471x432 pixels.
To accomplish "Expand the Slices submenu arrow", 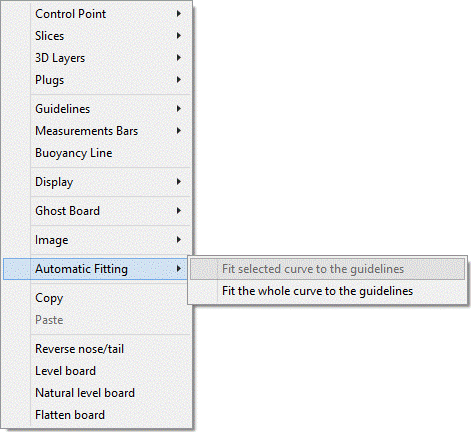I will pyautogui.click(x=179, y=36).
